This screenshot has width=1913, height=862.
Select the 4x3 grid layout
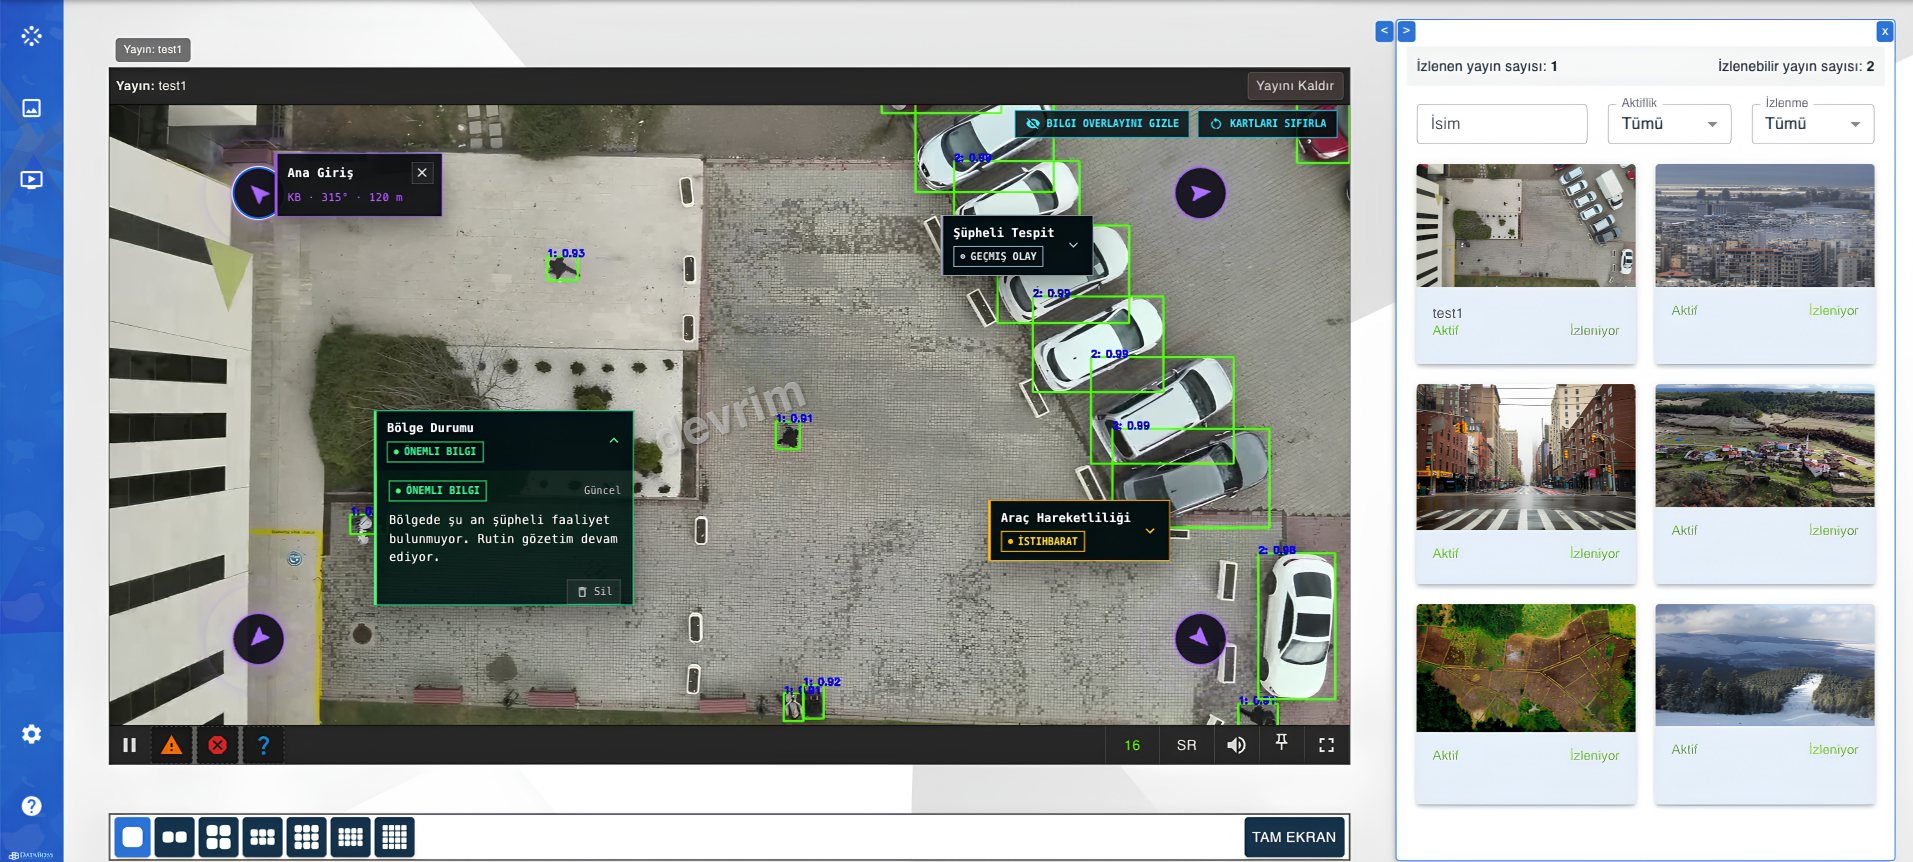(351, 837)
